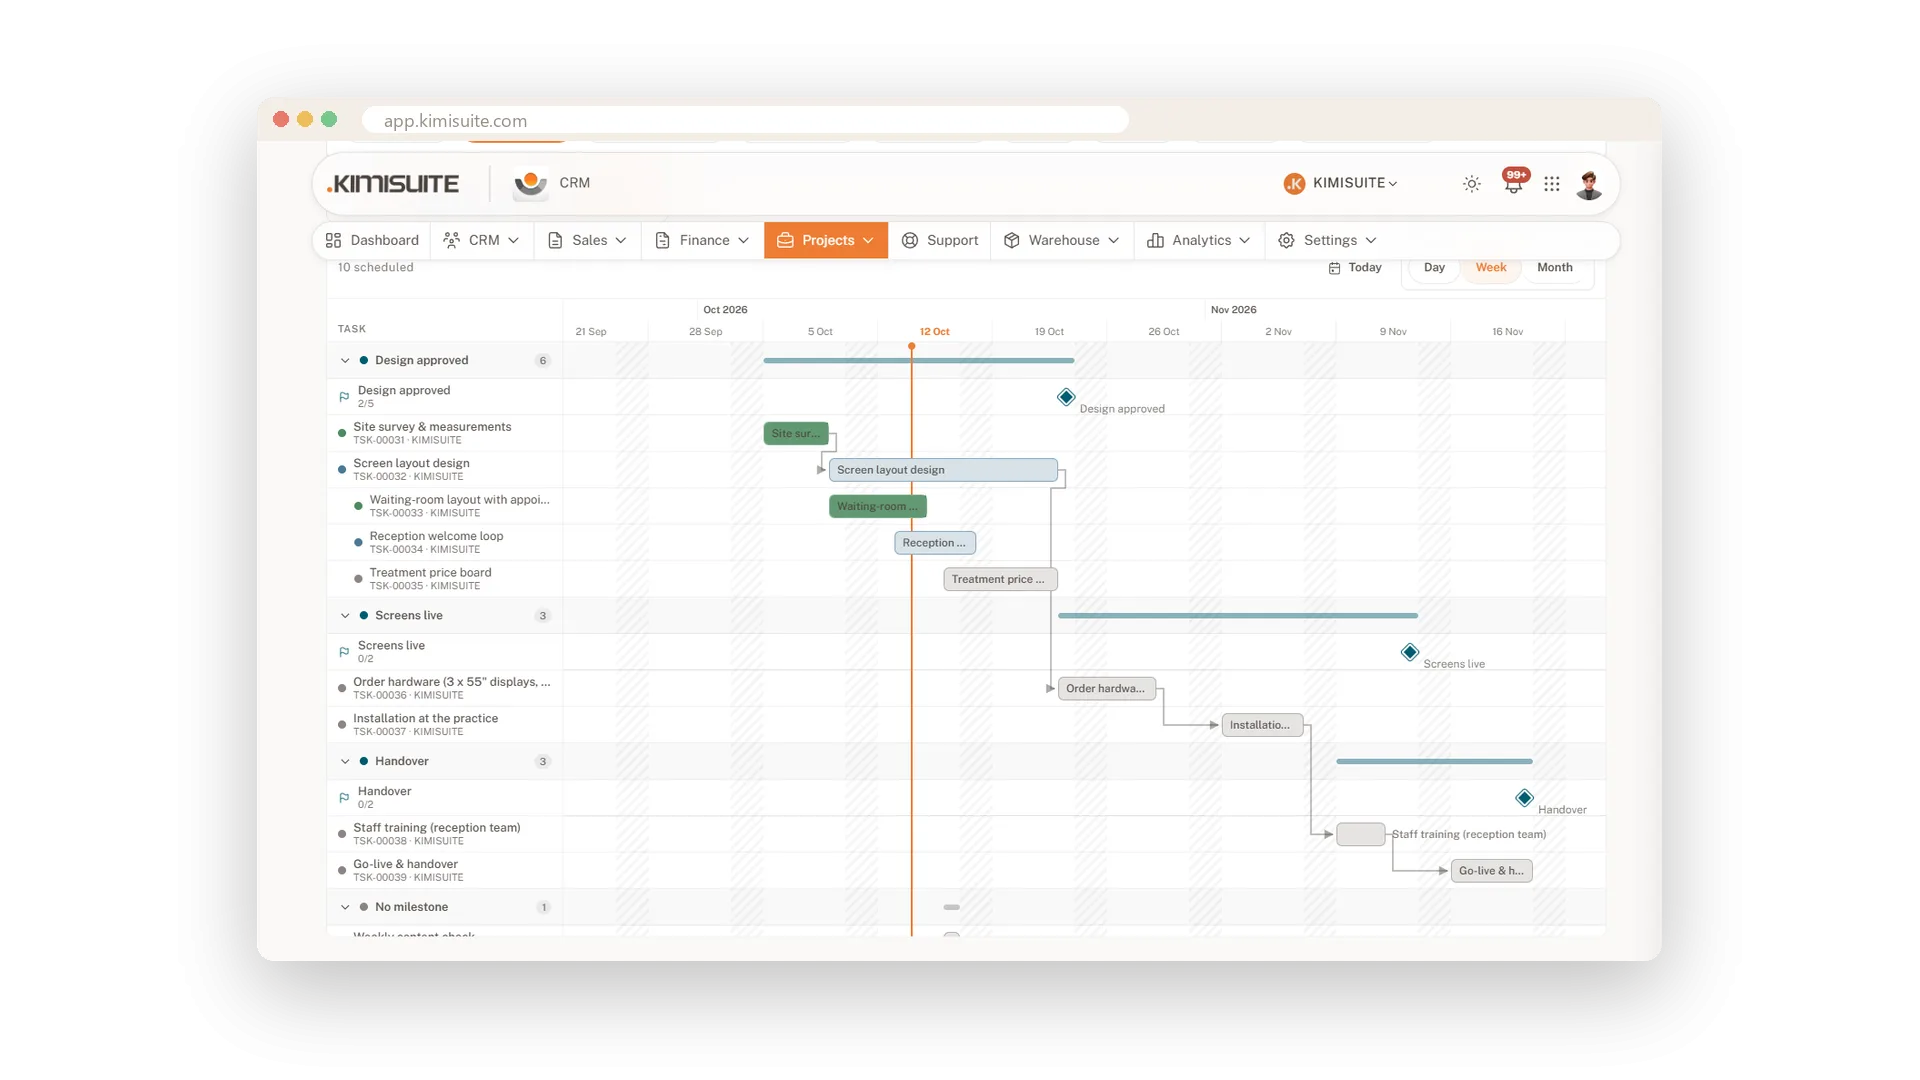
Task: Click the browser address bar
Action: click(745, 120)
